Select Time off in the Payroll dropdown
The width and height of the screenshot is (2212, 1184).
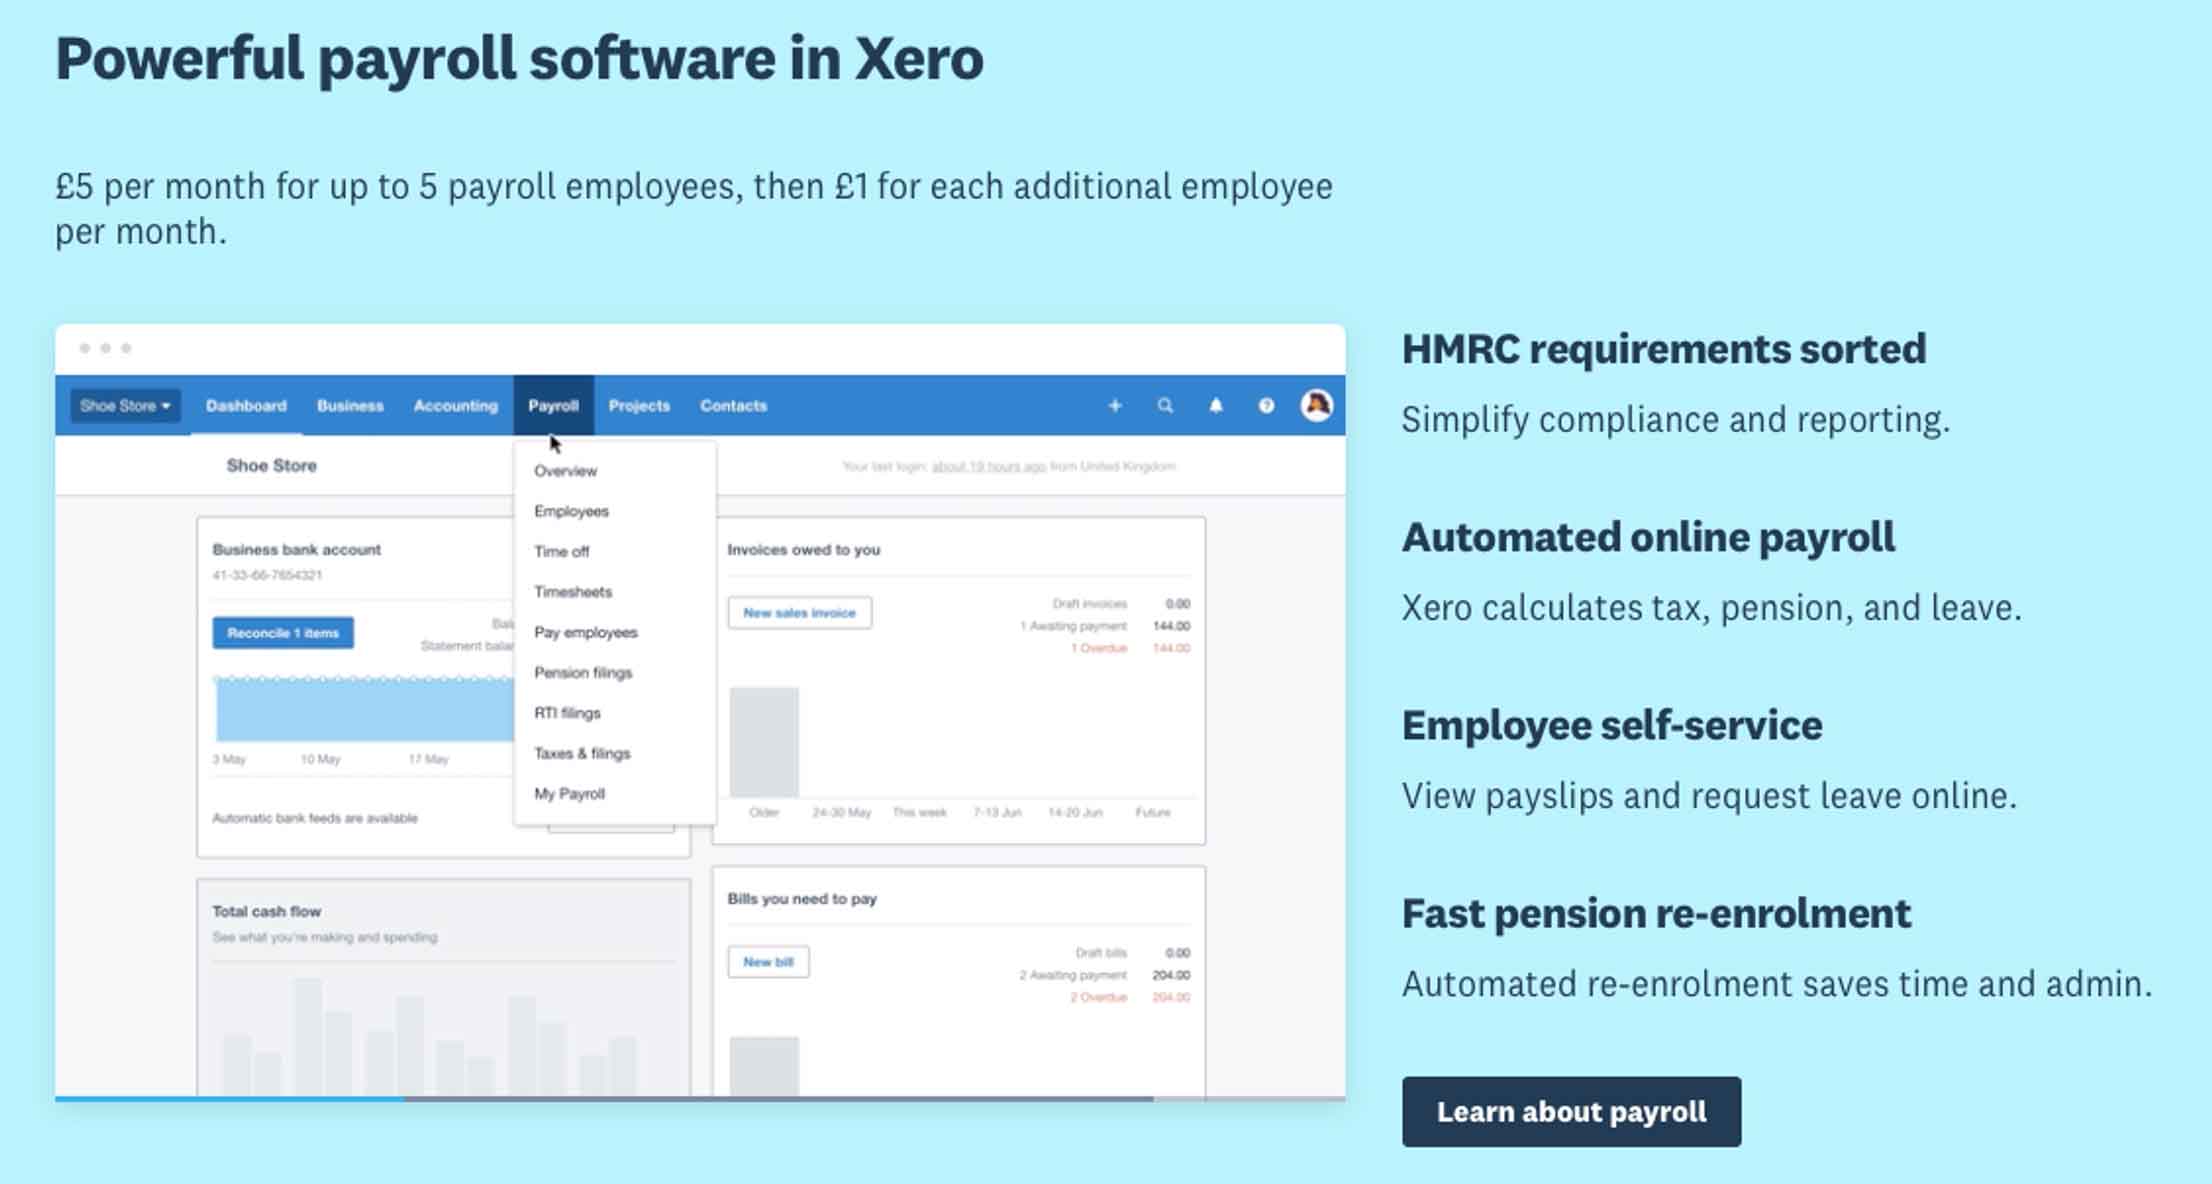(561, 551)
